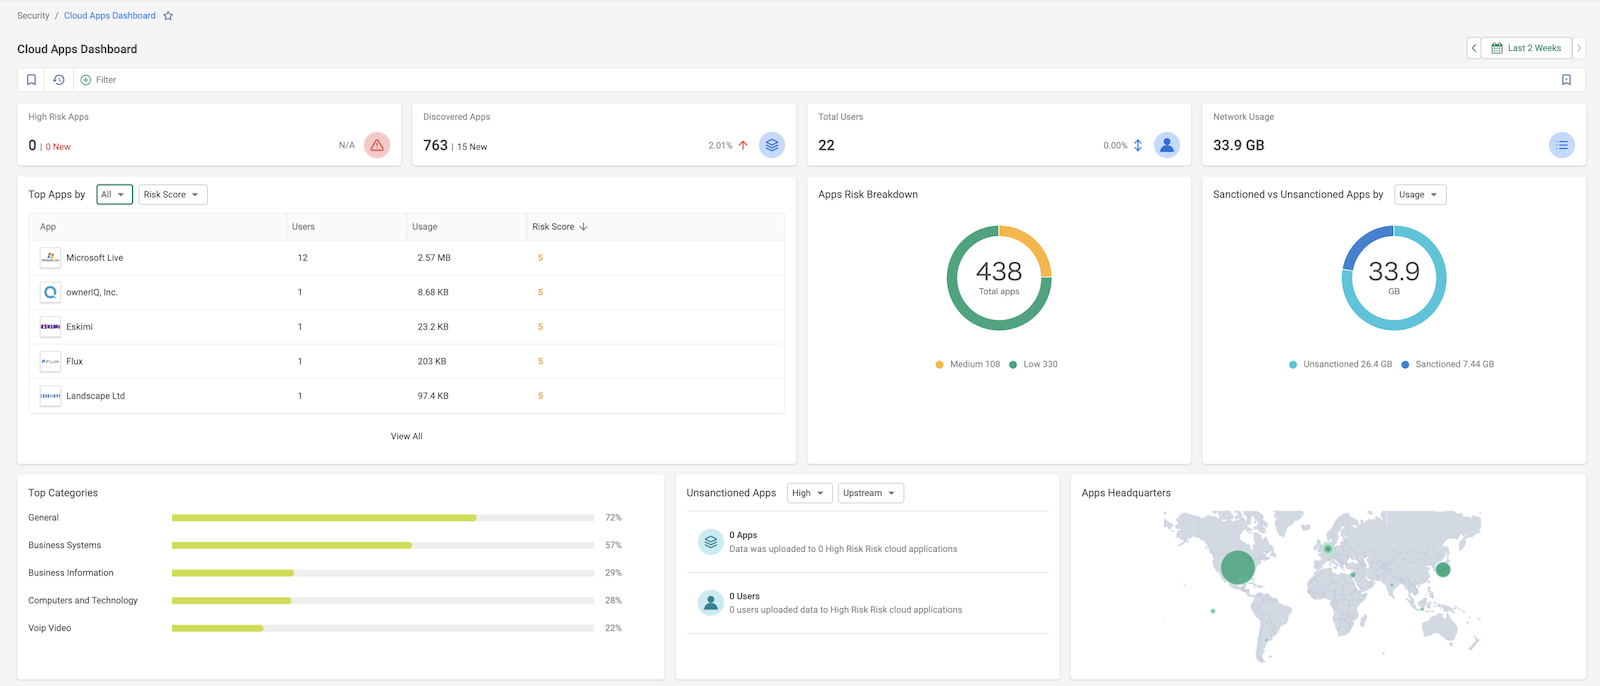
Task: Click the 2.57 MB usage value
Action: click(x=434, y=258)
